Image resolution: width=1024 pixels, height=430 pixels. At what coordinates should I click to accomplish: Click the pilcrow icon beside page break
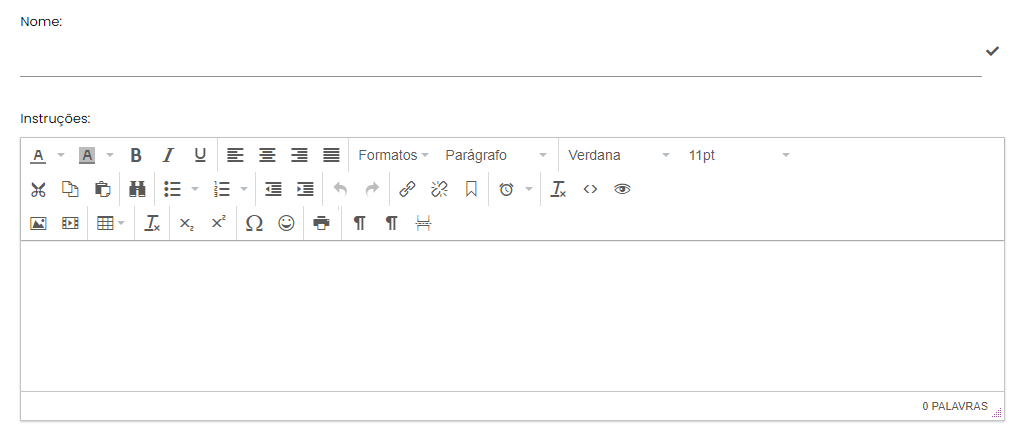[391, 223]
